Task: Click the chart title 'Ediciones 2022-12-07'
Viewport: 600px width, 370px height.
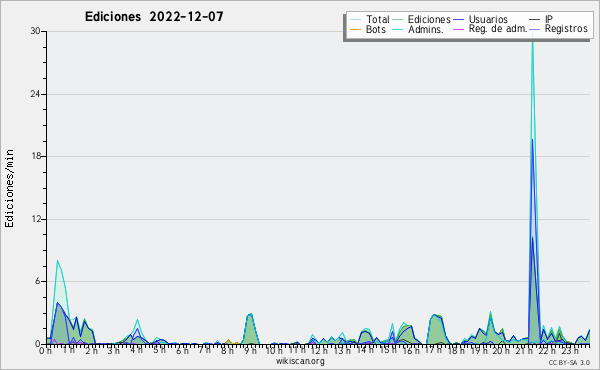Action: pyautogui.click(x=154, y=17)
